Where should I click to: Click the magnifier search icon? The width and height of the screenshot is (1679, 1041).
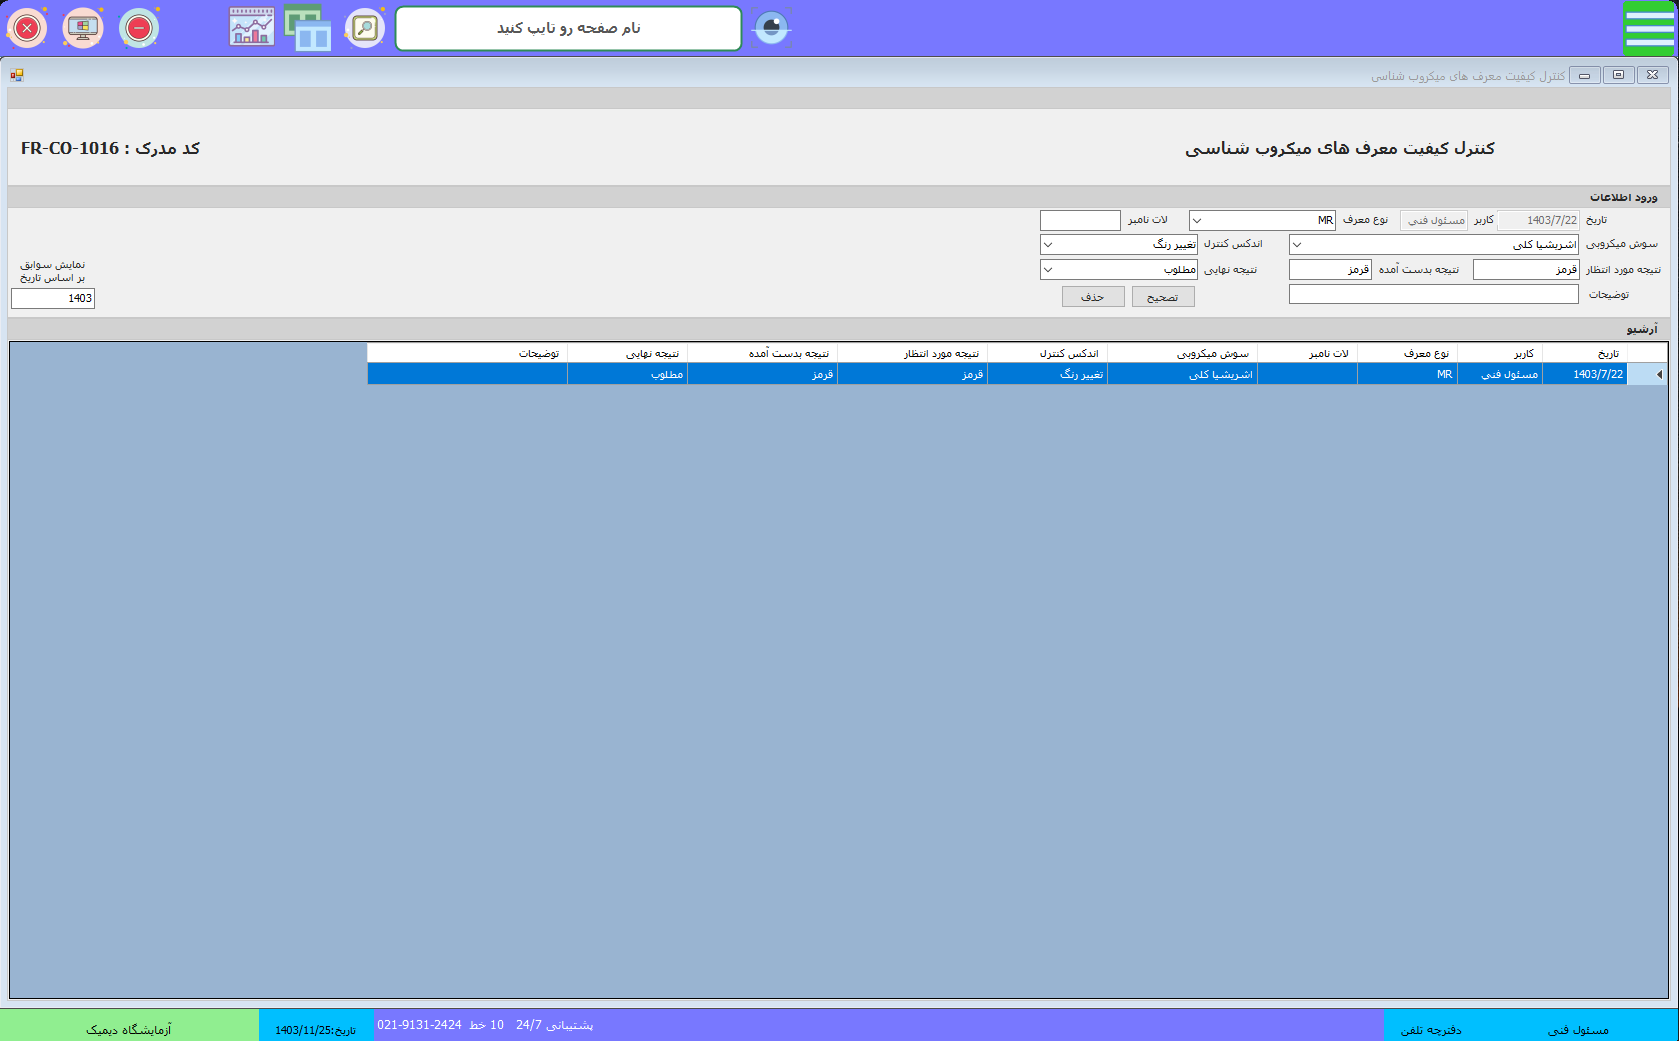[x=365, y=28]
